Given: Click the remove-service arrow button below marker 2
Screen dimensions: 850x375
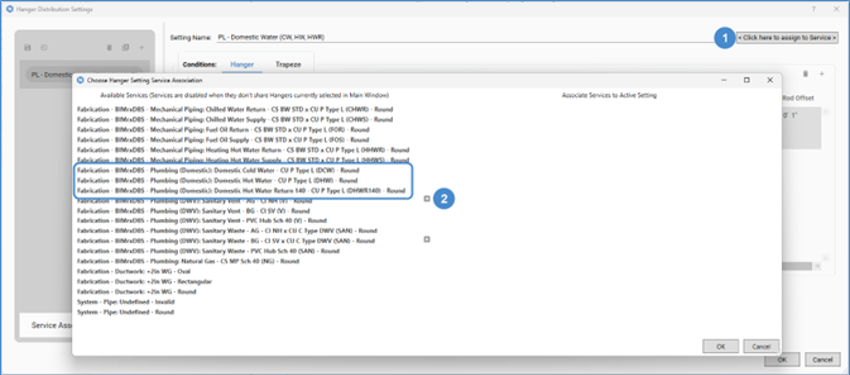Looking at the screenshot, I should 427,239.
